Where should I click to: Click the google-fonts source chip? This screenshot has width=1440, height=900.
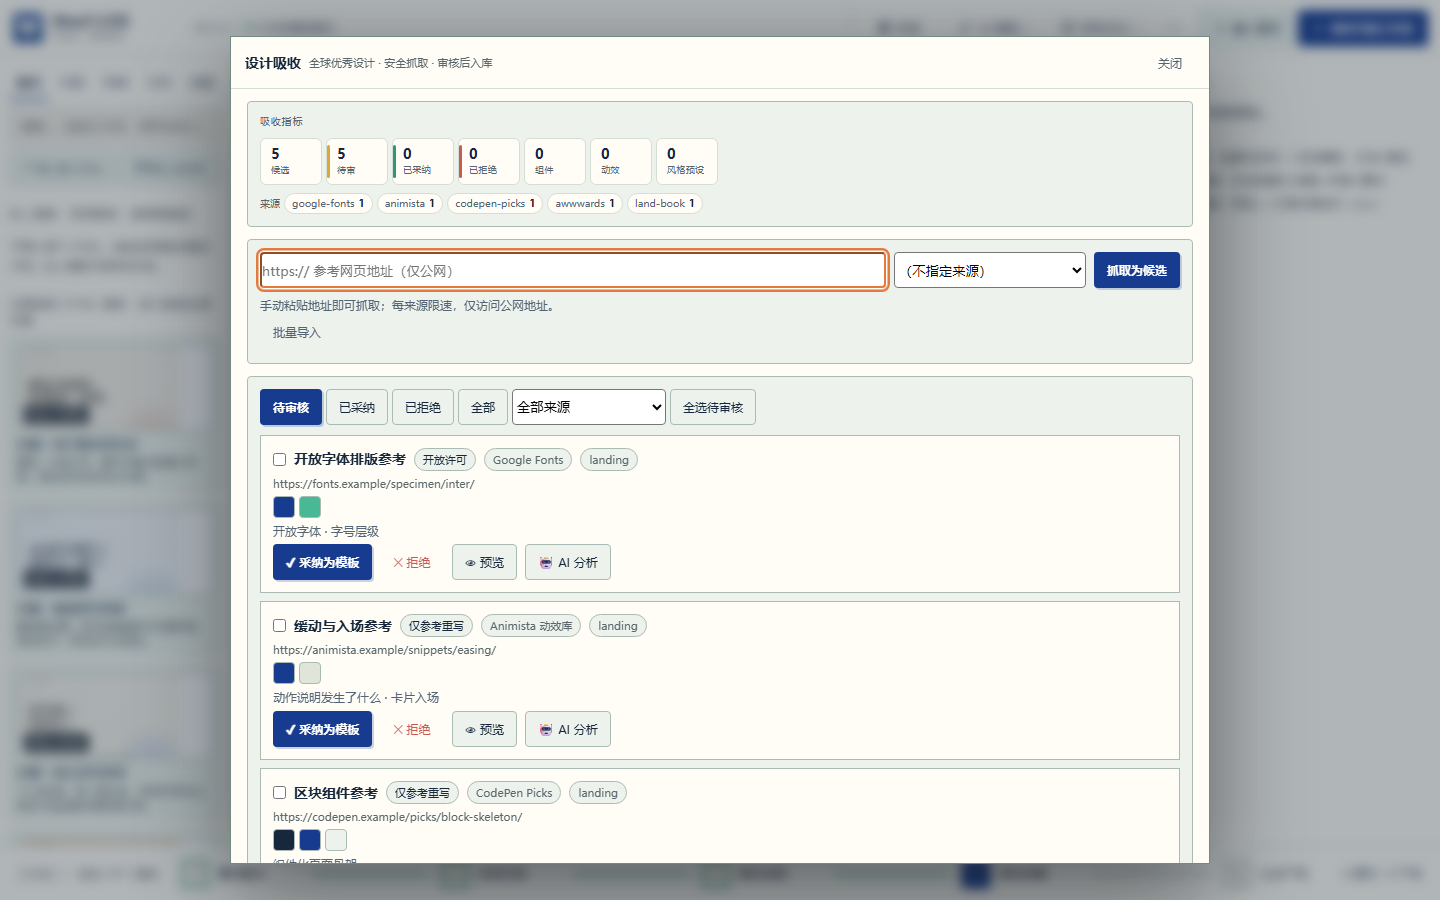point(328,203)
